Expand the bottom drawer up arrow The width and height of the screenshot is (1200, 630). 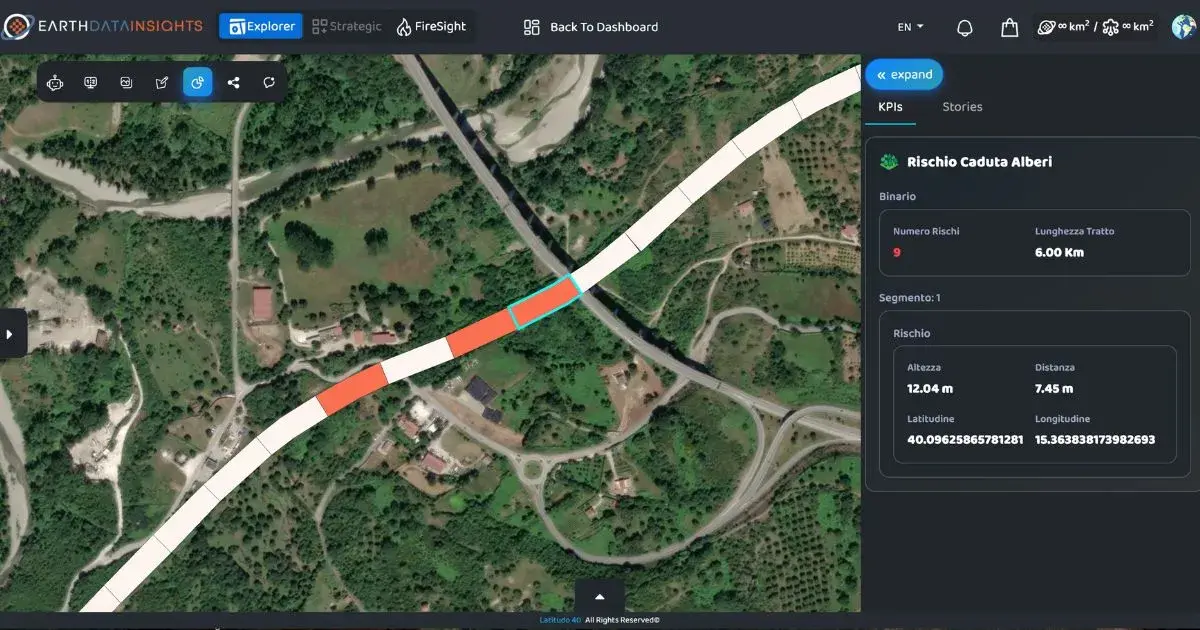(600, 596)
